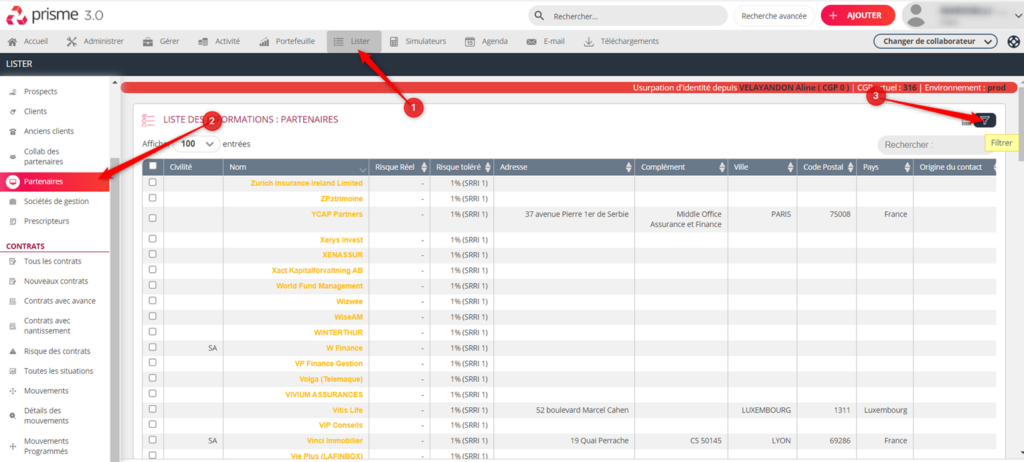Click the Risques des contrats warning icon
This screenshot has height=462, width=1024.
13,351
